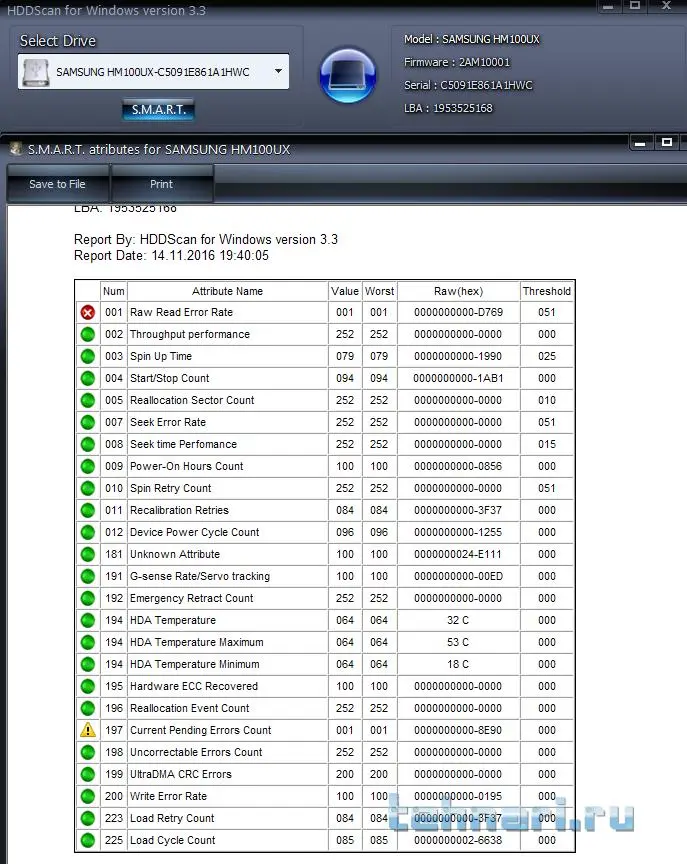Click G-sense Rate raw value 0000000000-00ED

[x=458, y=576]
